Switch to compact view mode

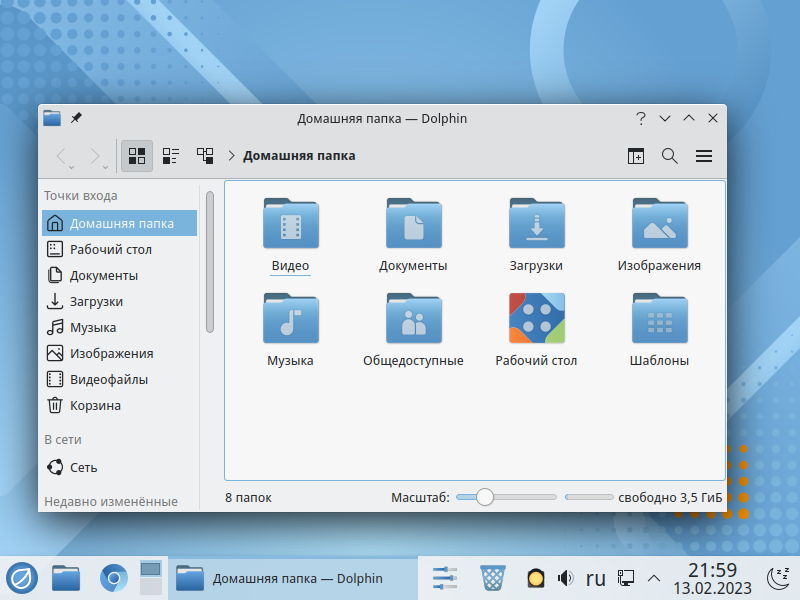[x=171, y=156]
